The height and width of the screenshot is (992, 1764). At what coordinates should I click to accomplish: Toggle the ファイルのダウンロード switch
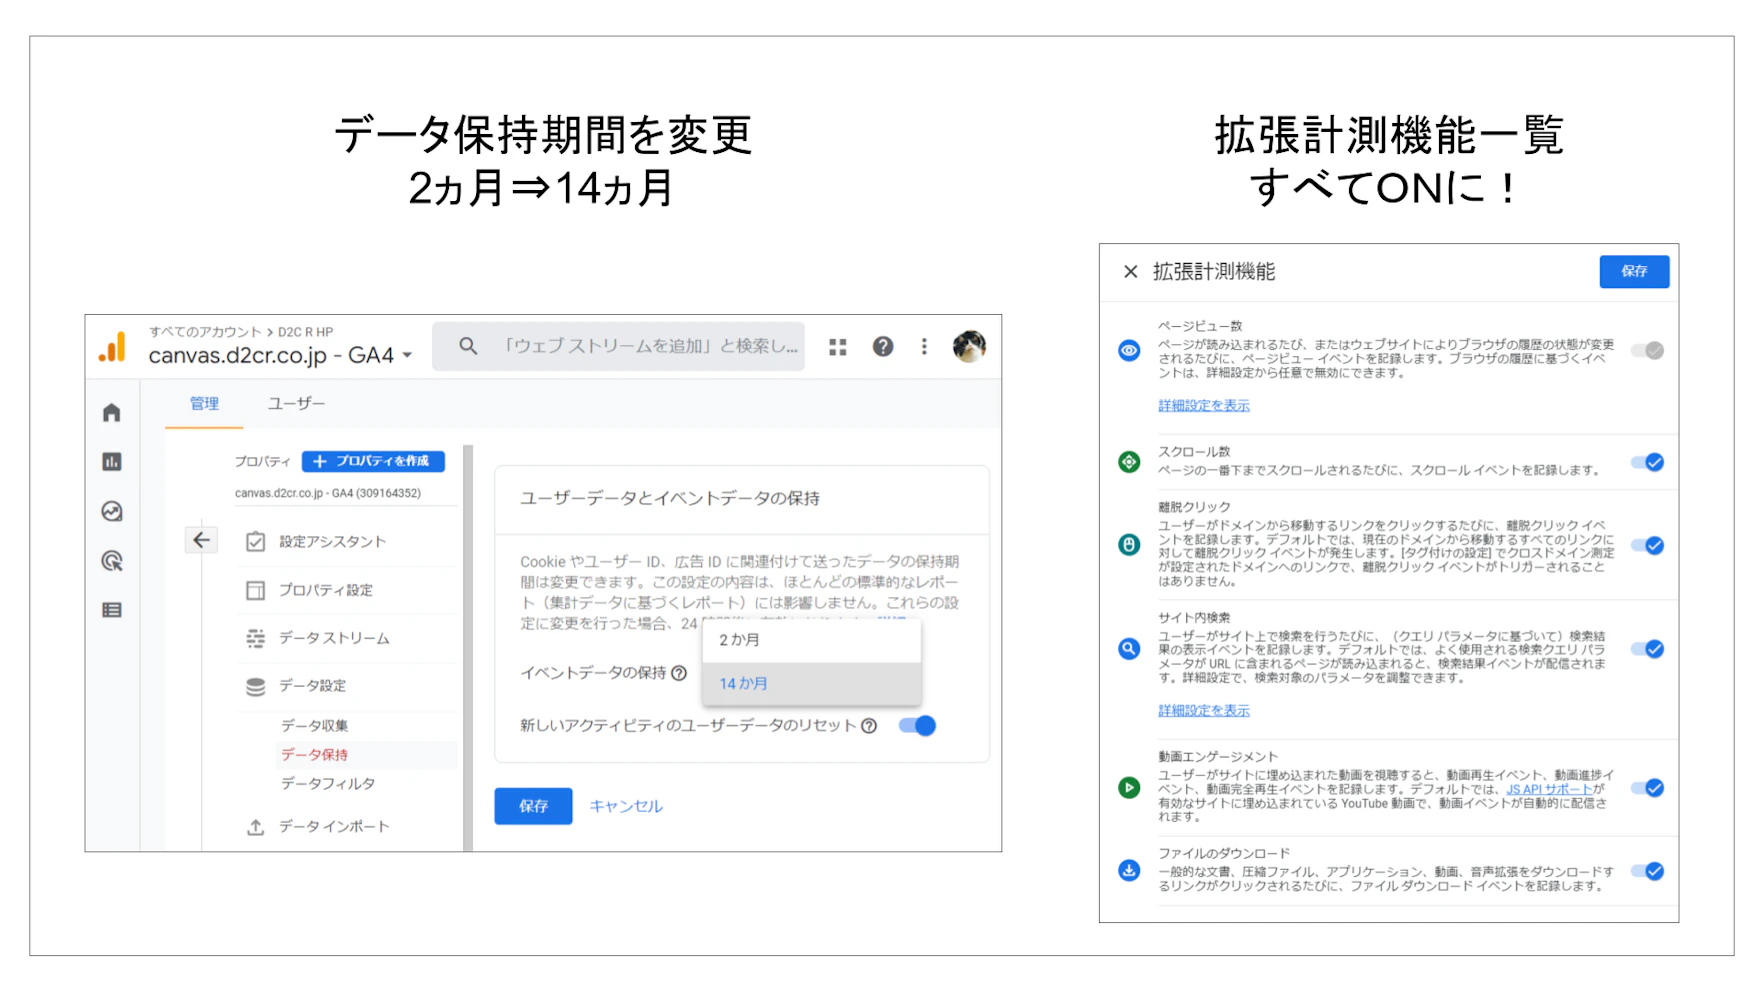tap(1647, 871)
